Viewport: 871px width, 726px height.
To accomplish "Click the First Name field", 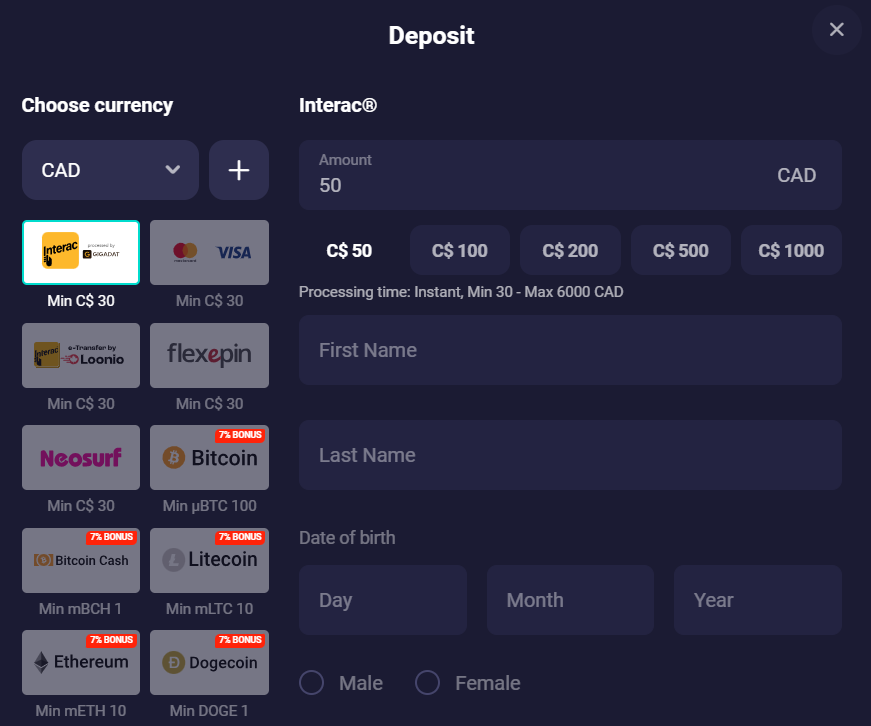I will [x=570, y=351].
